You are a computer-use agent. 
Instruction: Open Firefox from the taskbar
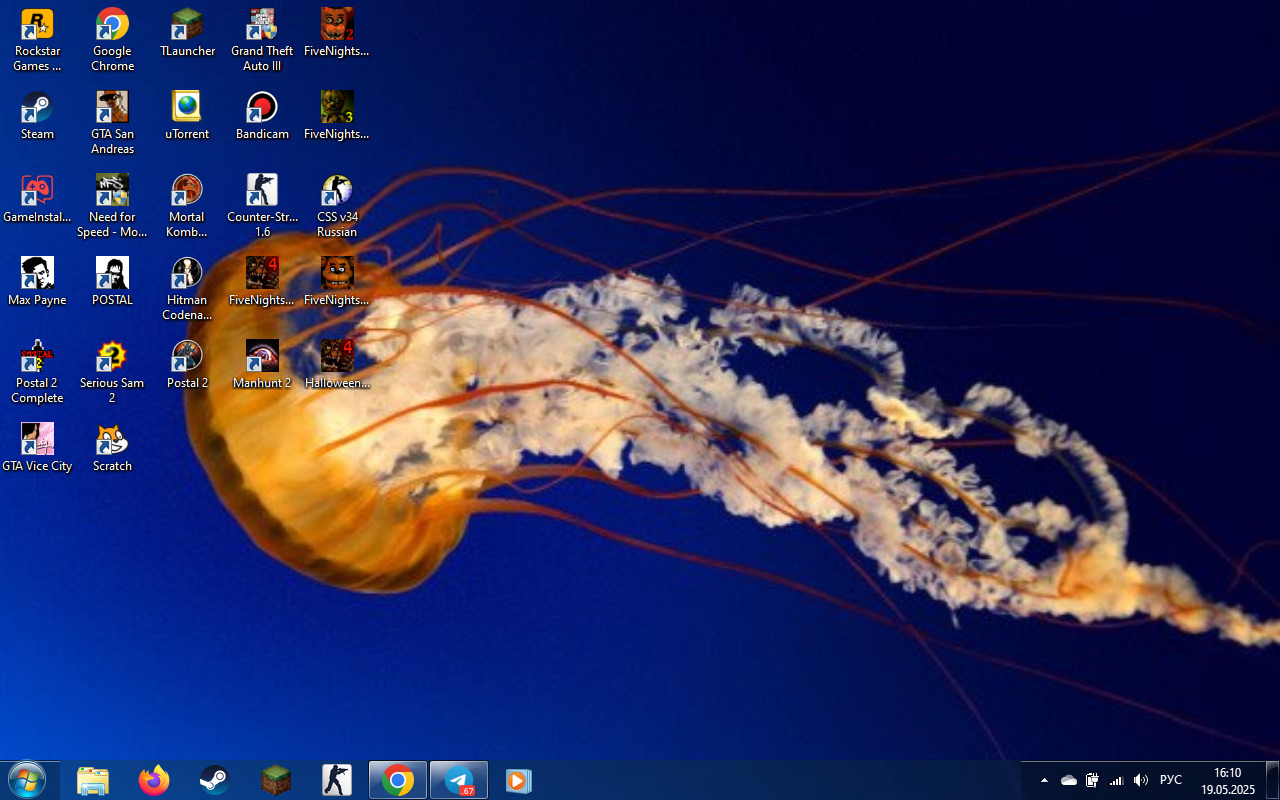(x=154, y=780)
